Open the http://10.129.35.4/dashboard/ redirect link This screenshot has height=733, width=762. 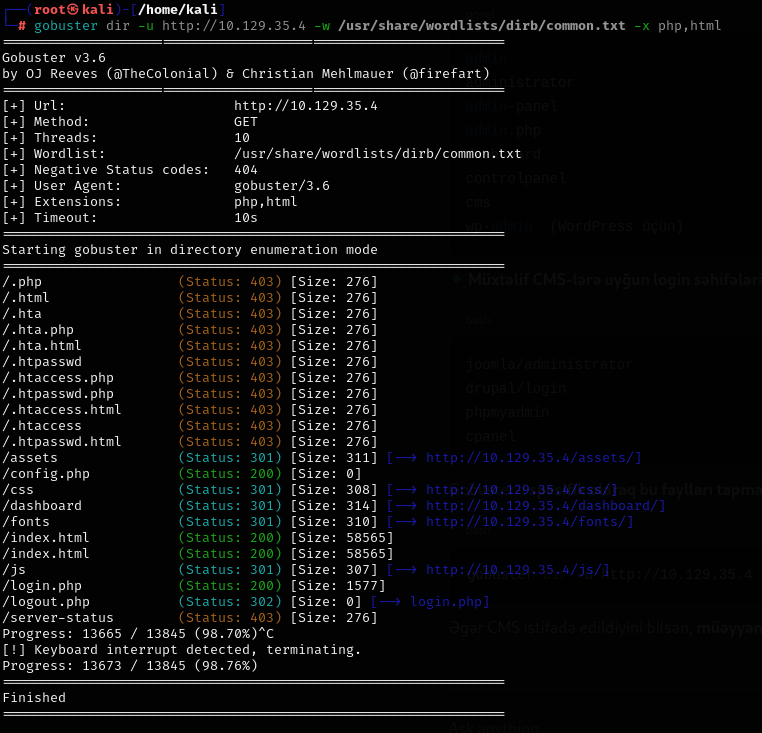click(x=545, y=506)
